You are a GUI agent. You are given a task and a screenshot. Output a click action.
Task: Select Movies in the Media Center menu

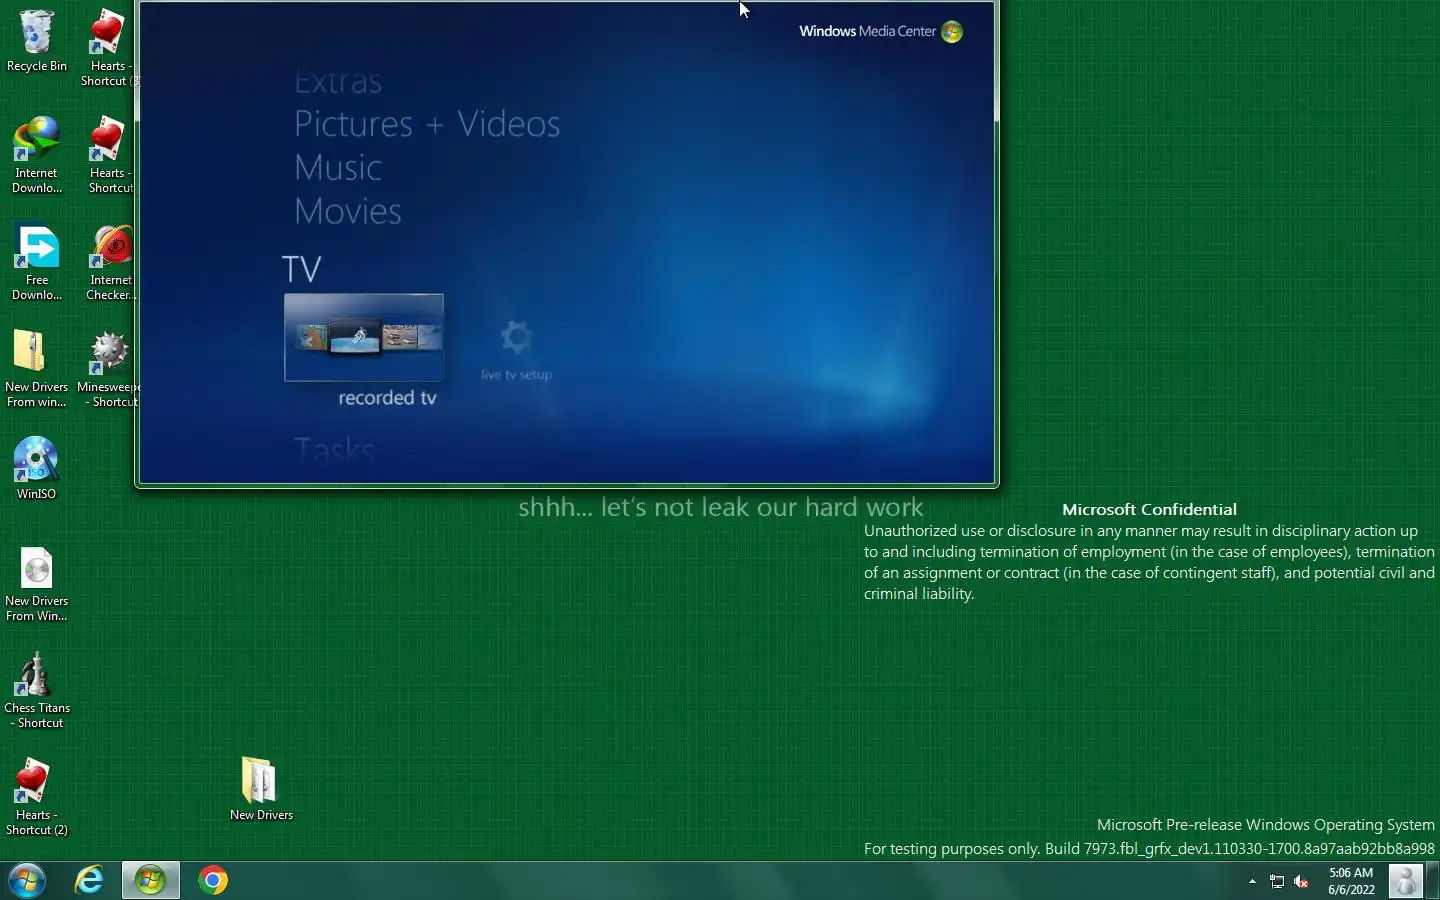click(348, 212)
